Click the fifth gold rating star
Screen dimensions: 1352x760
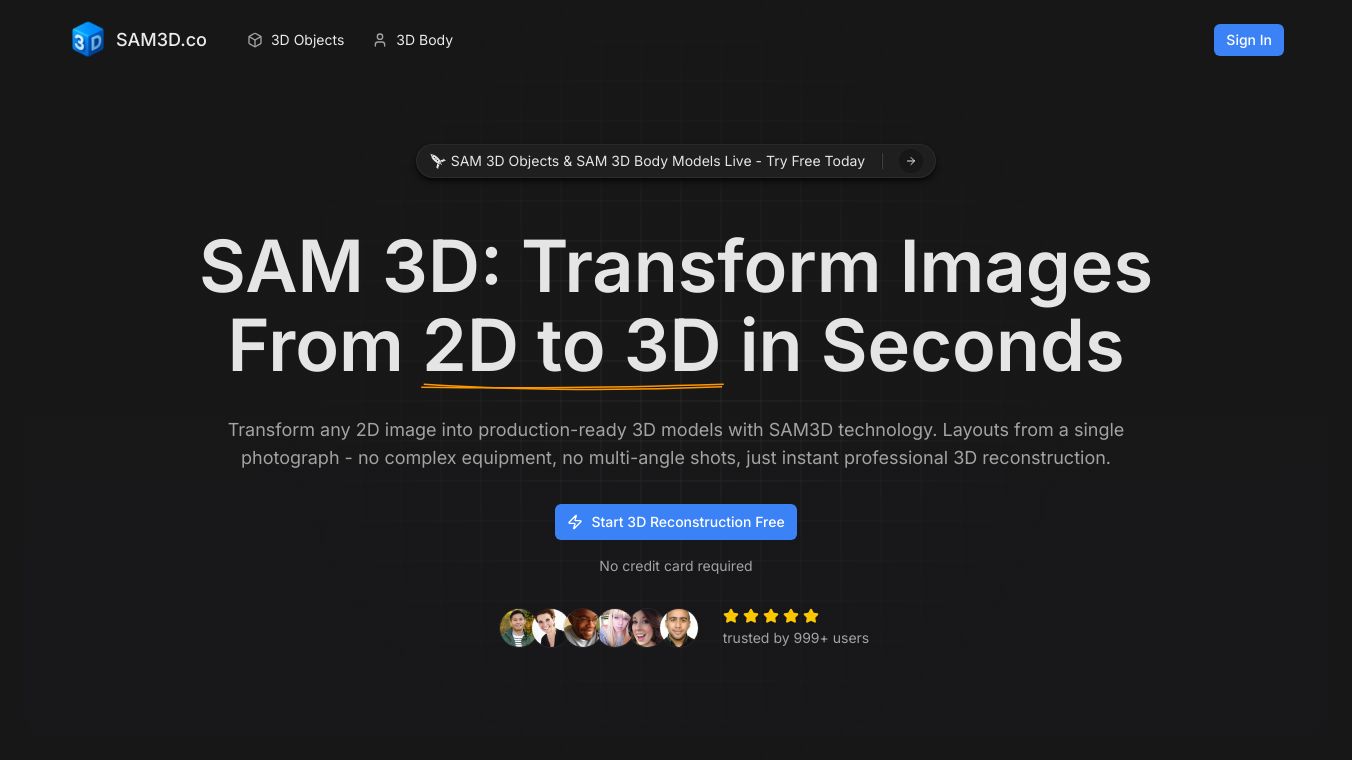(811, 616)
